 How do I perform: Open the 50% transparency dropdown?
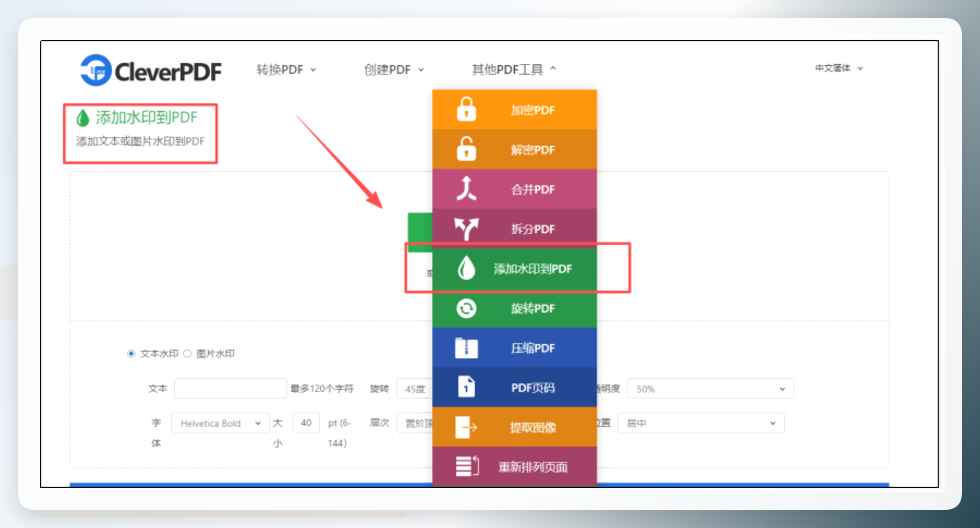[710, 389]
